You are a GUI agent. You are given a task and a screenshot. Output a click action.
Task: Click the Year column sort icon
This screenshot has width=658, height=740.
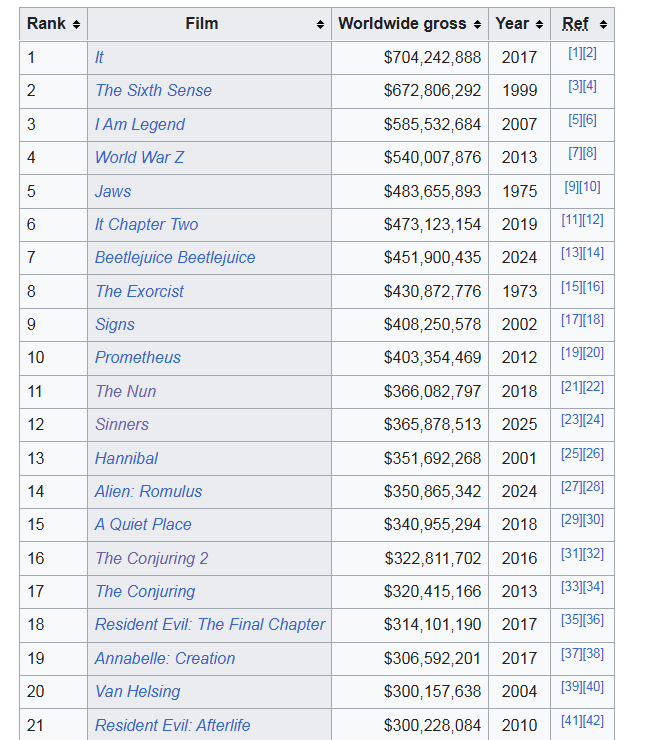[540, 25]
